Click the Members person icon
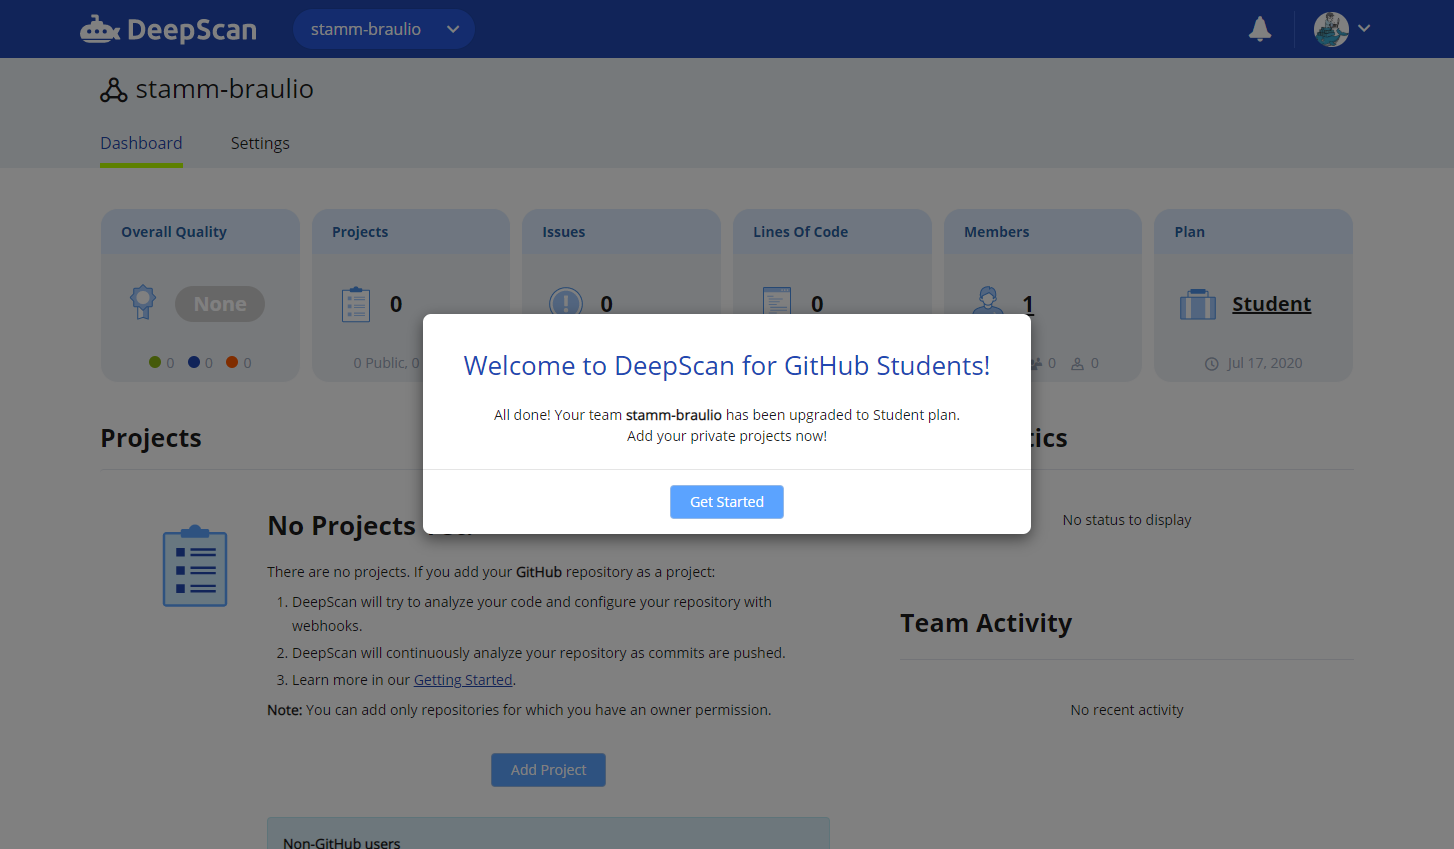Image resolution: width=1454 pixels, height=849 pixels. click(988, 300)
